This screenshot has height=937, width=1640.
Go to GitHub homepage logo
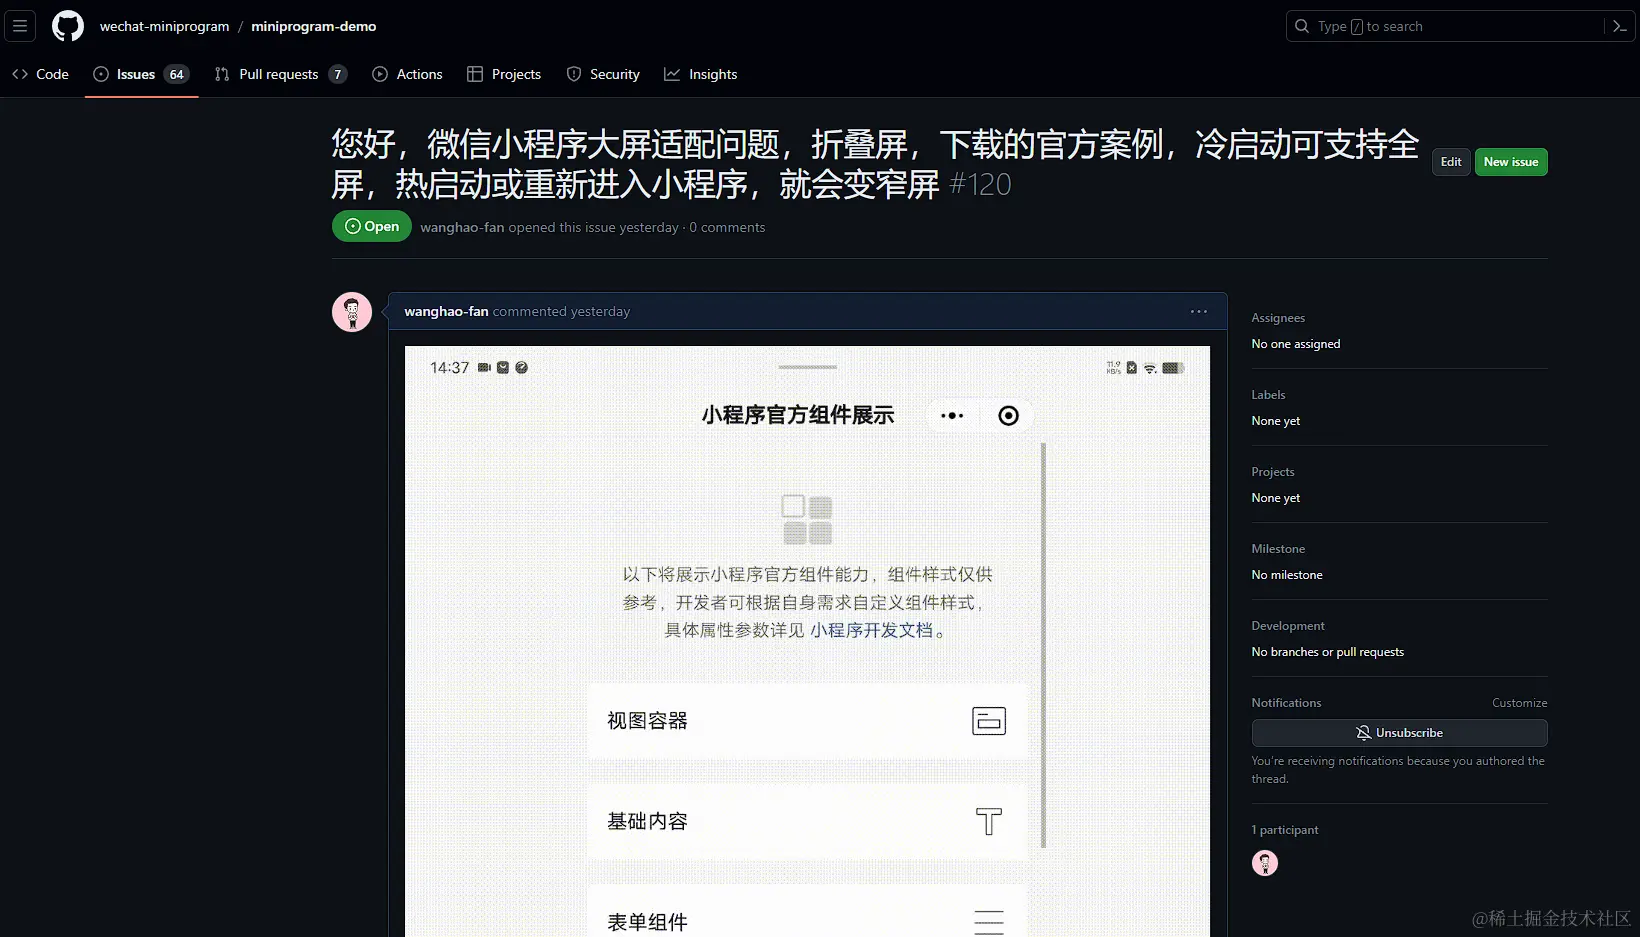click(x=68, y=26)
